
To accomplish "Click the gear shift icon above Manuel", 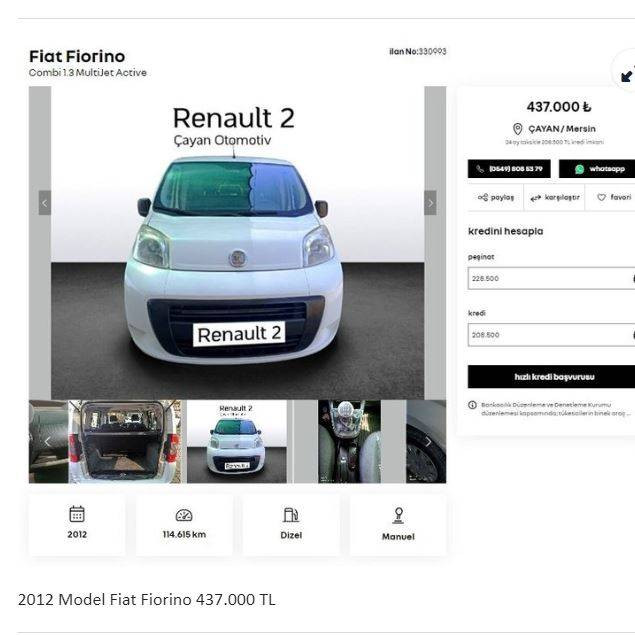I will [398, 515].
